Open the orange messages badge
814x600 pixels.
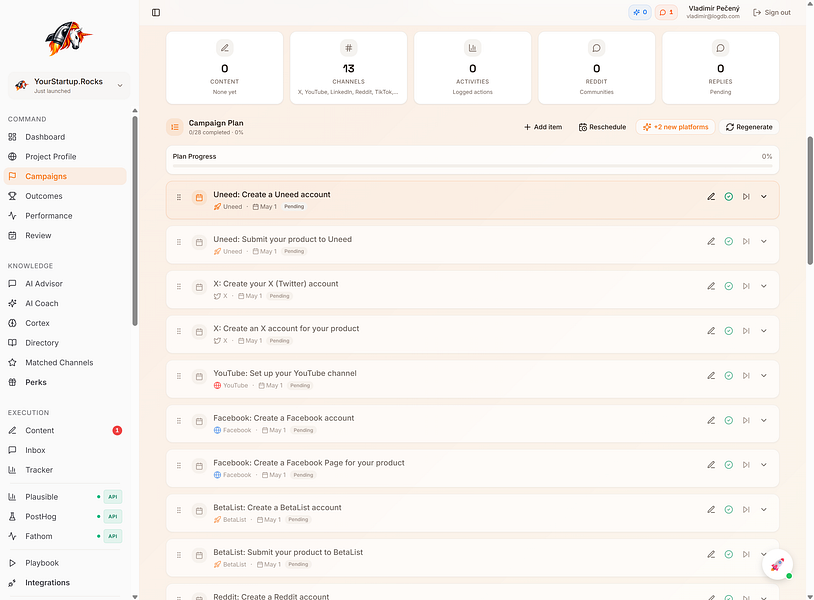click(x=666, y=12)
